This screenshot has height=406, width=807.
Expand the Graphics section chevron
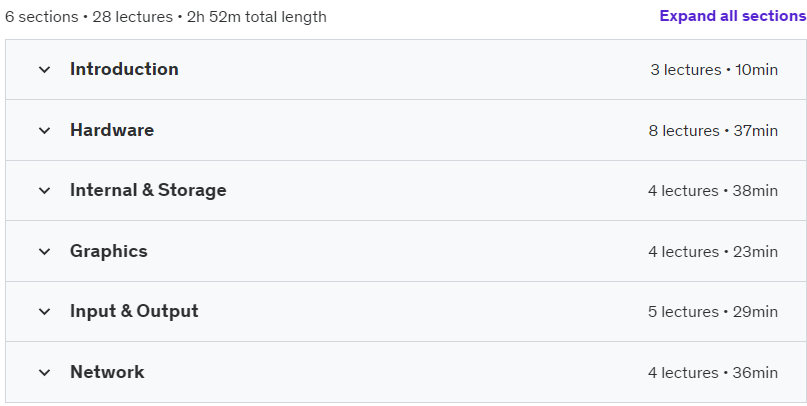[x=45, y=251]
